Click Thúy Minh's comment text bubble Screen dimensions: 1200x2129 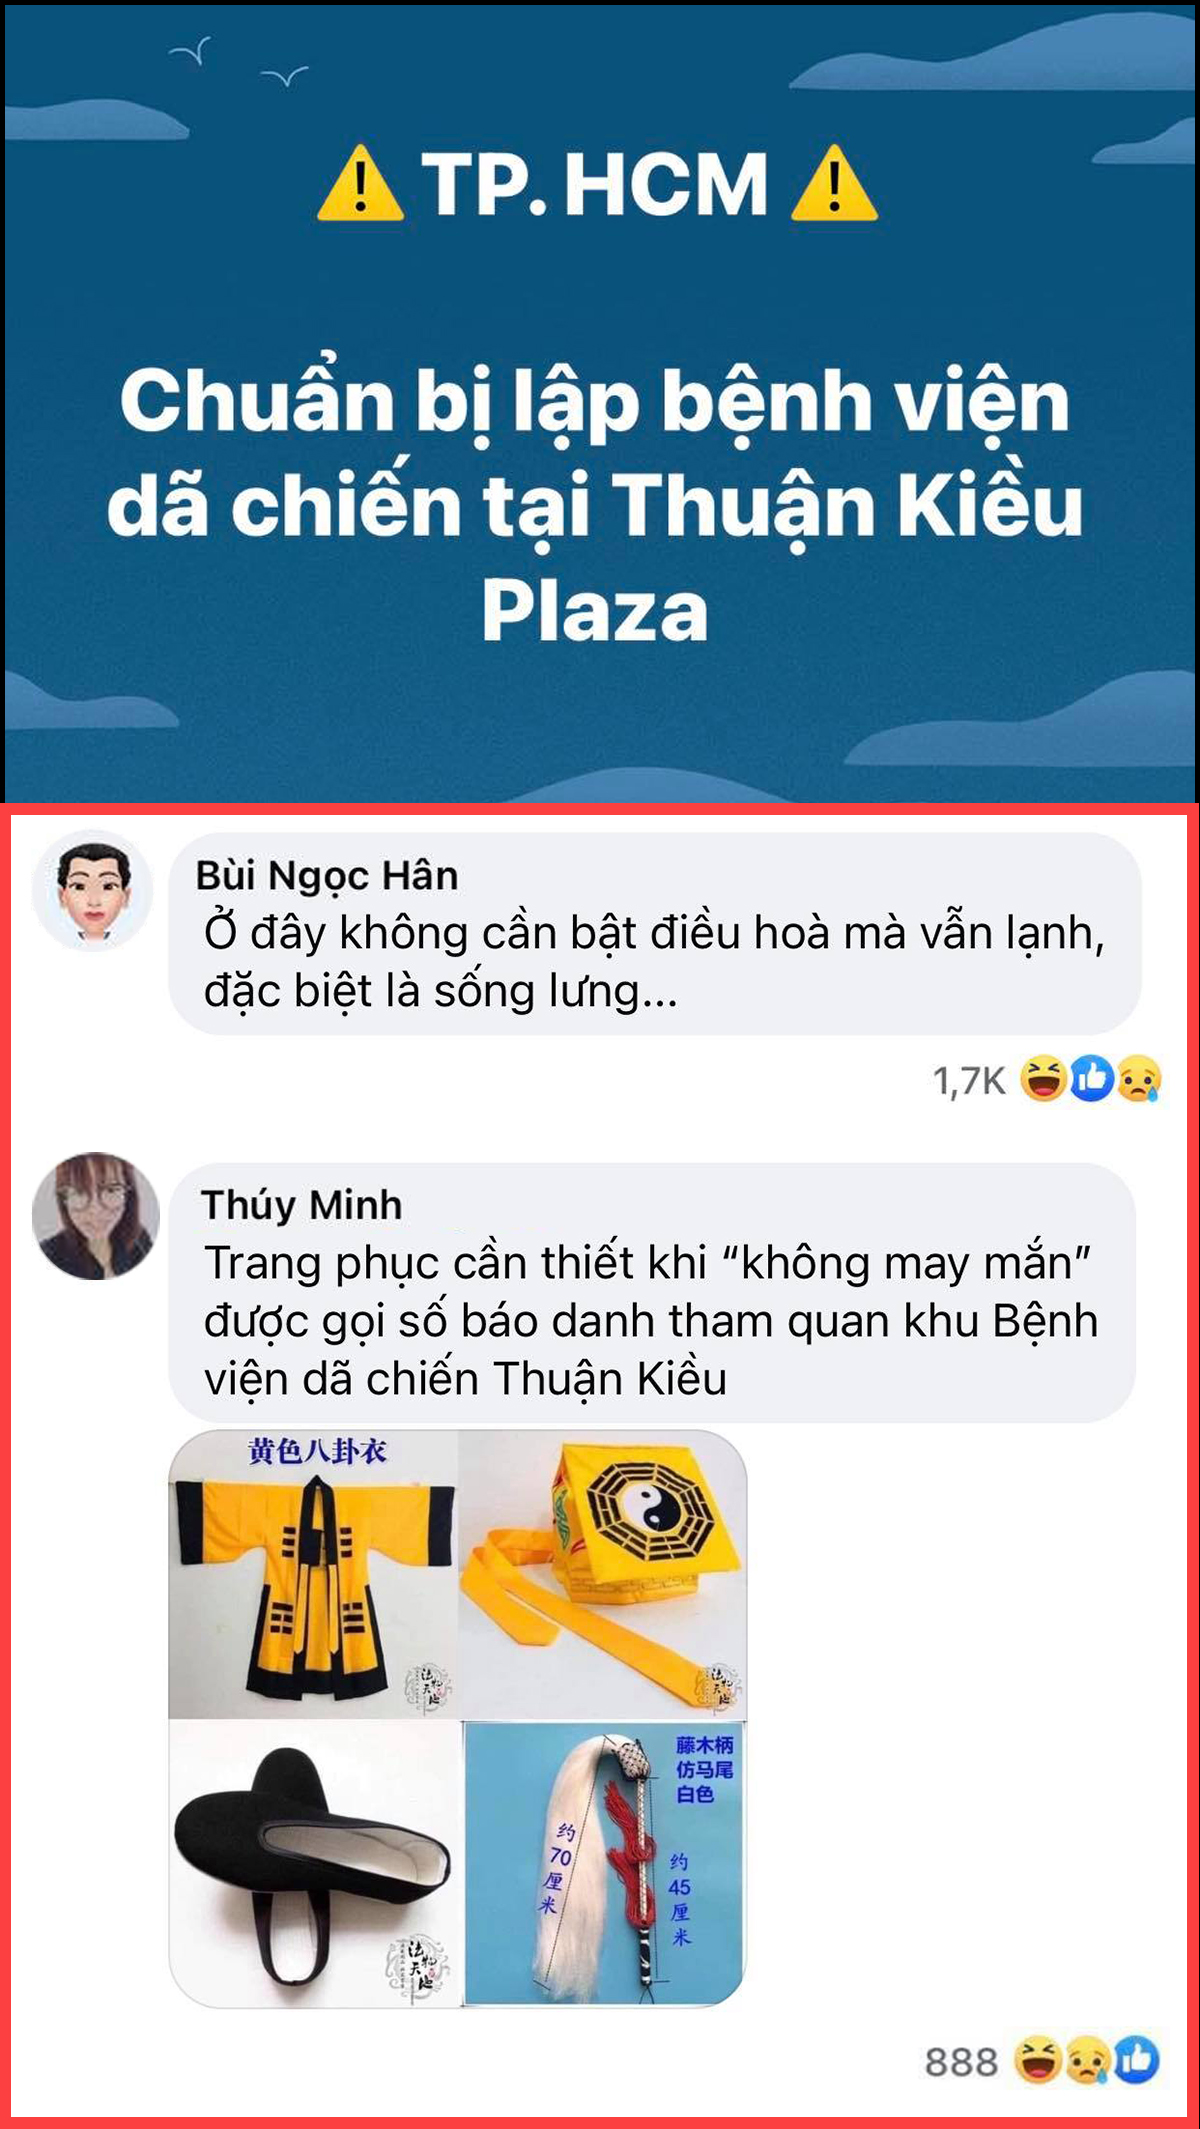click(x=652, y=1292)
